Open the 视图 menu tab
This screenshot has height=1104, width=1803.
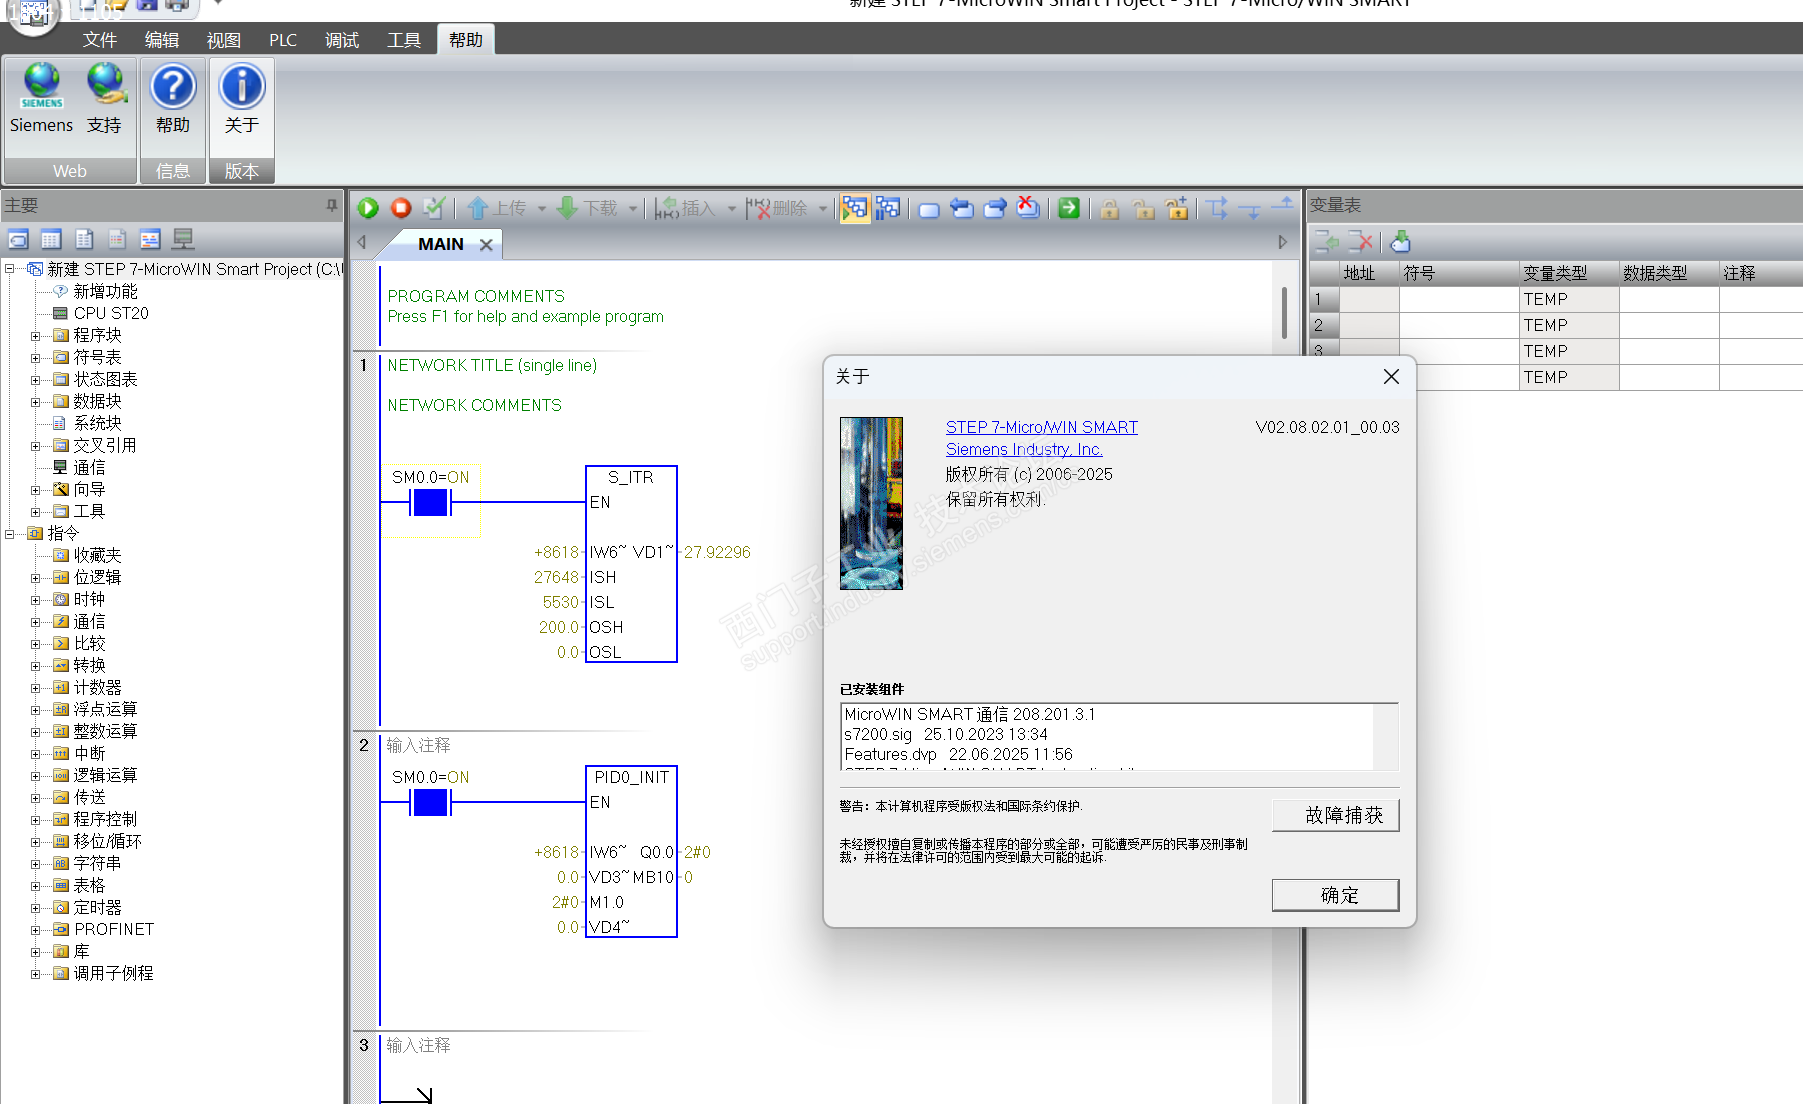(x=224, y=40)
